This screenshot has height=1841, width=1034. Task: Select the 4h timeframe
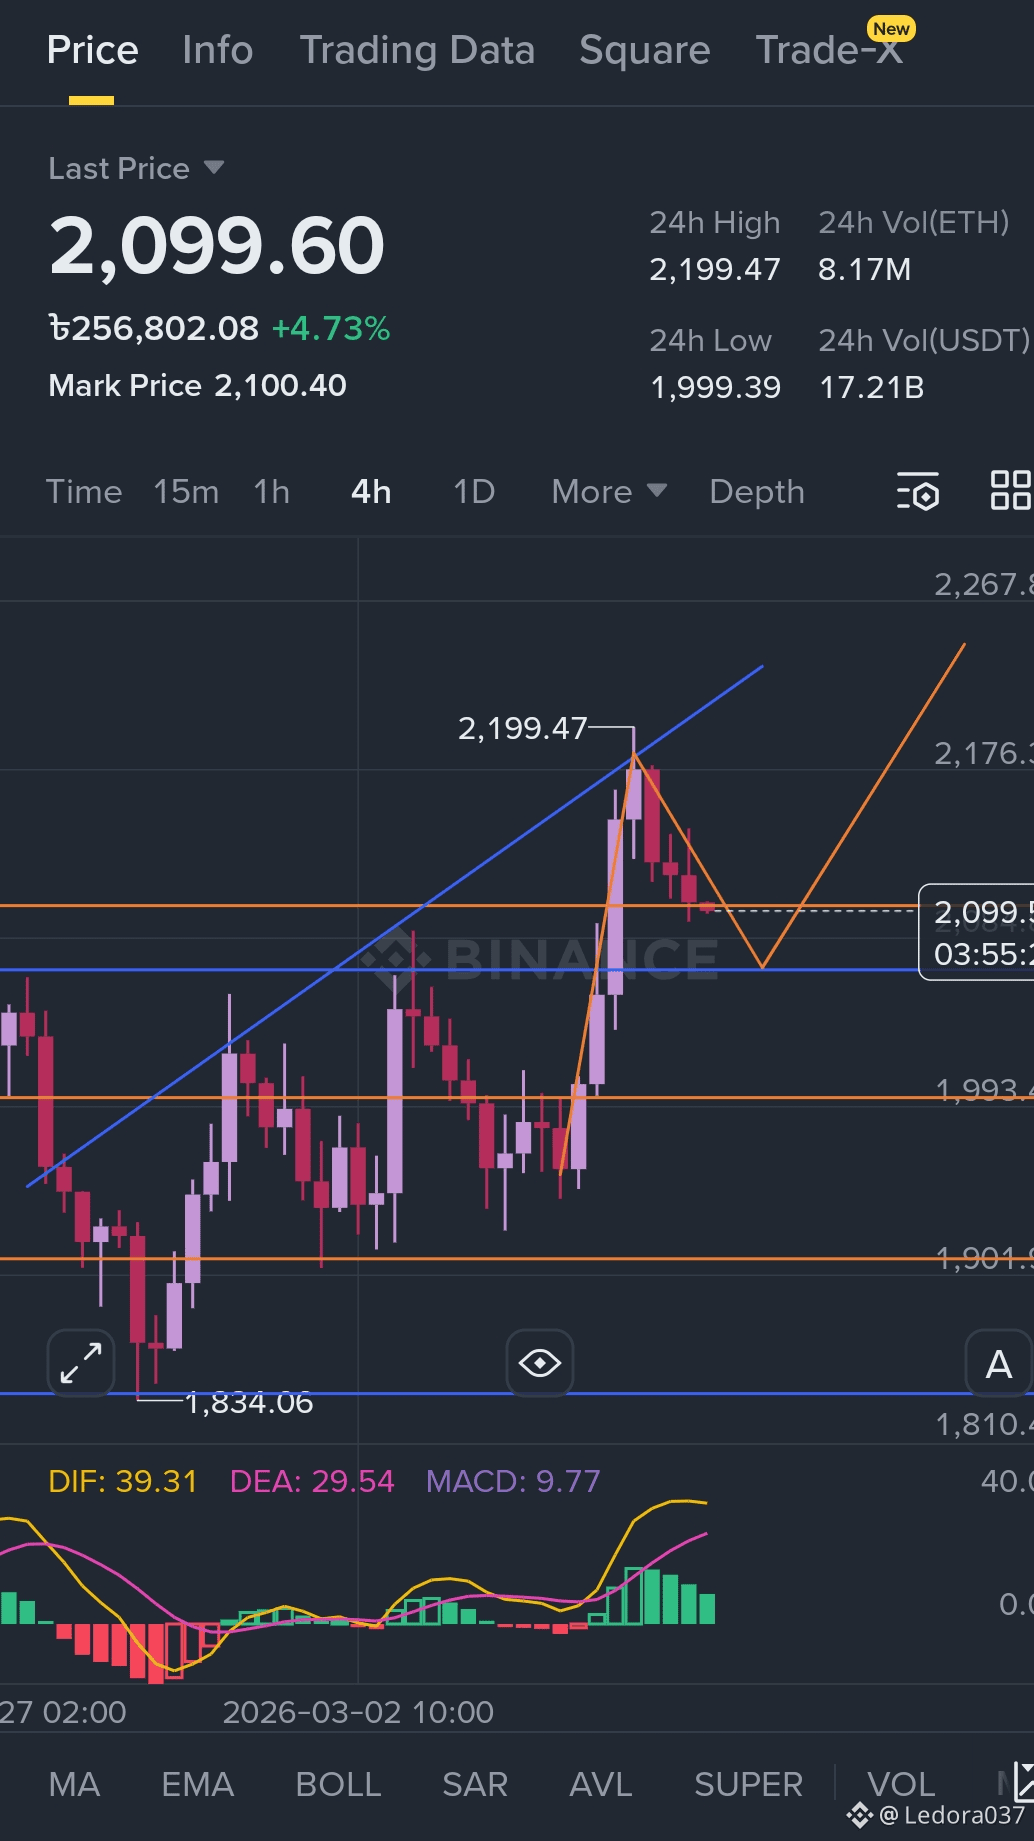(371, 491)
